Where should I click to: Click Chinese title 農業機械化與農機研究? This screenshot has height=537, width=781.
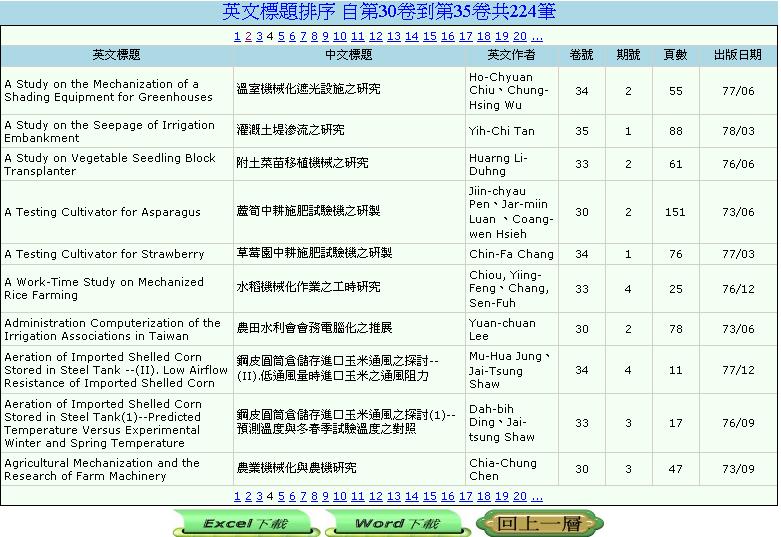coord(296,468)
